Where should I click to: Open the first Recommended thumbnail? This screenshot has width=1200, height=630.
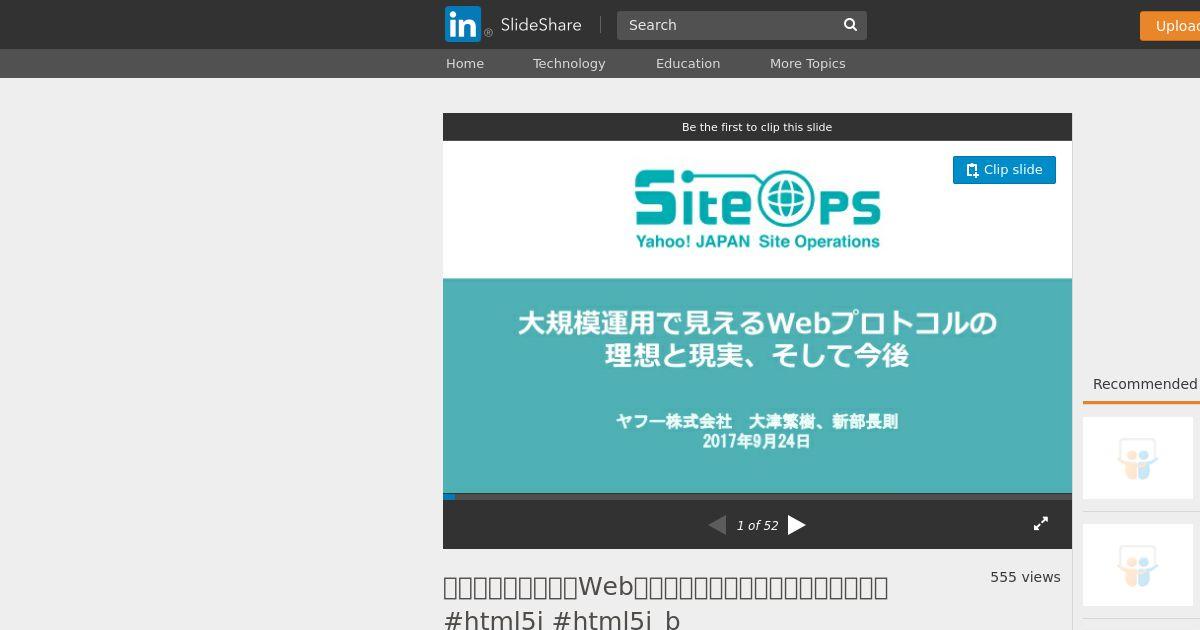(x=1138, y=458)
